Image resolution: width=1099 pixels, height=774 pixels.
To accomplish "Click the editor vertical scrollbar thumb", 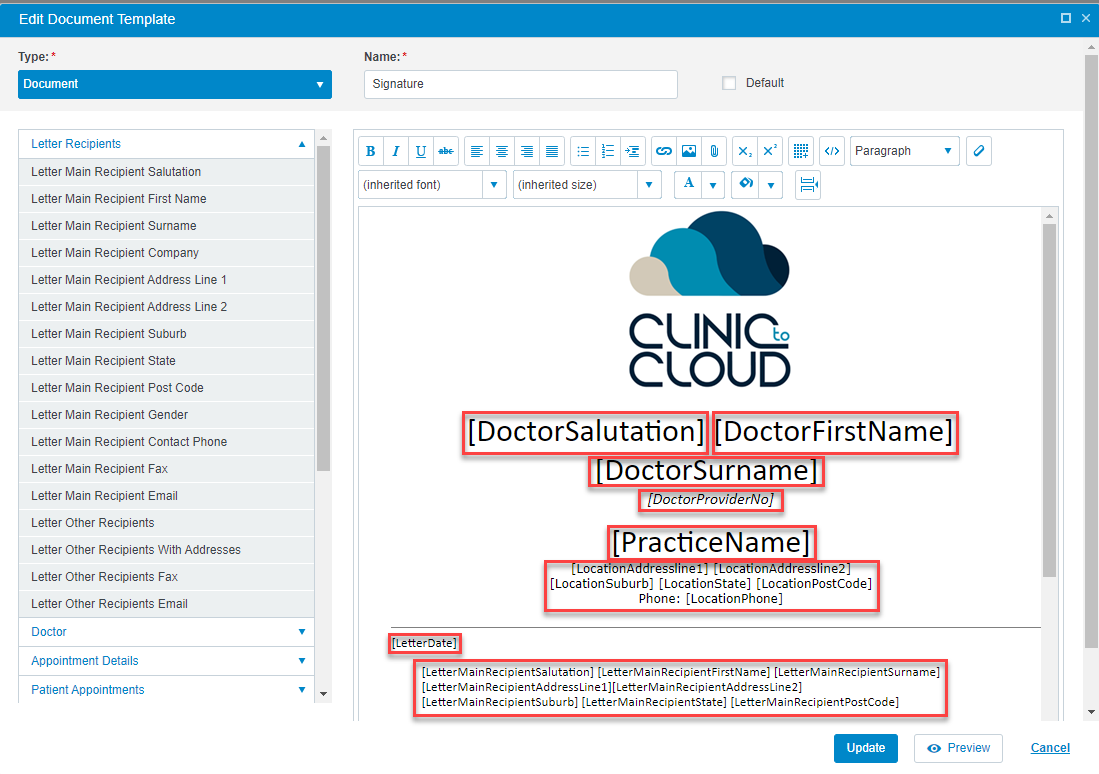I will coord(1049,400).
